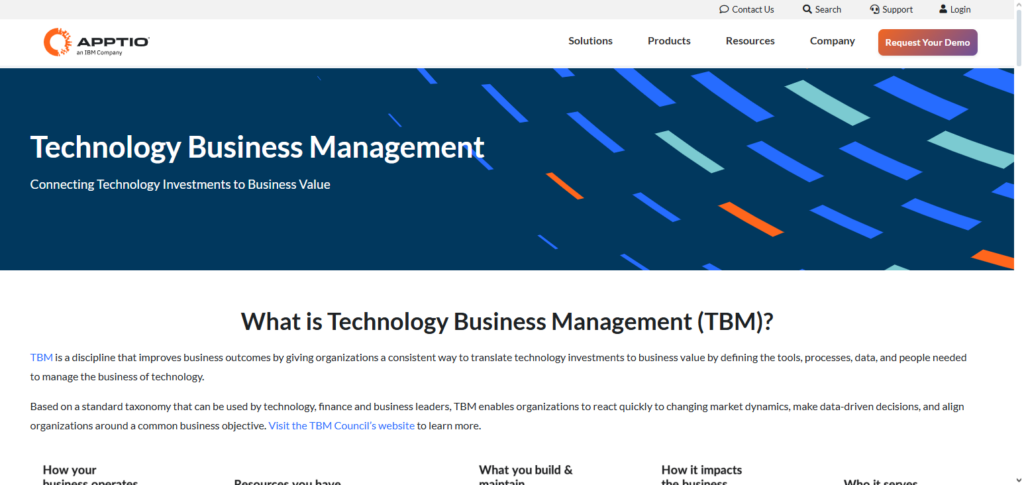Open the Products menu
The image size is (1024, 485).
click(669, 40)
